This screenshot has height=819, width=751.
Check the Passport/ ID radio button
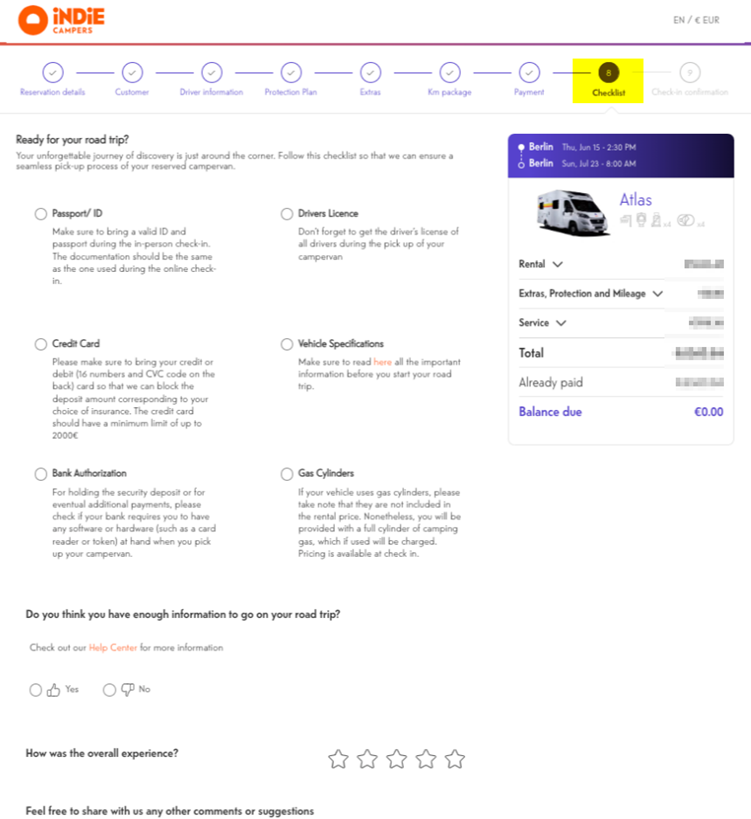[40, 213]
